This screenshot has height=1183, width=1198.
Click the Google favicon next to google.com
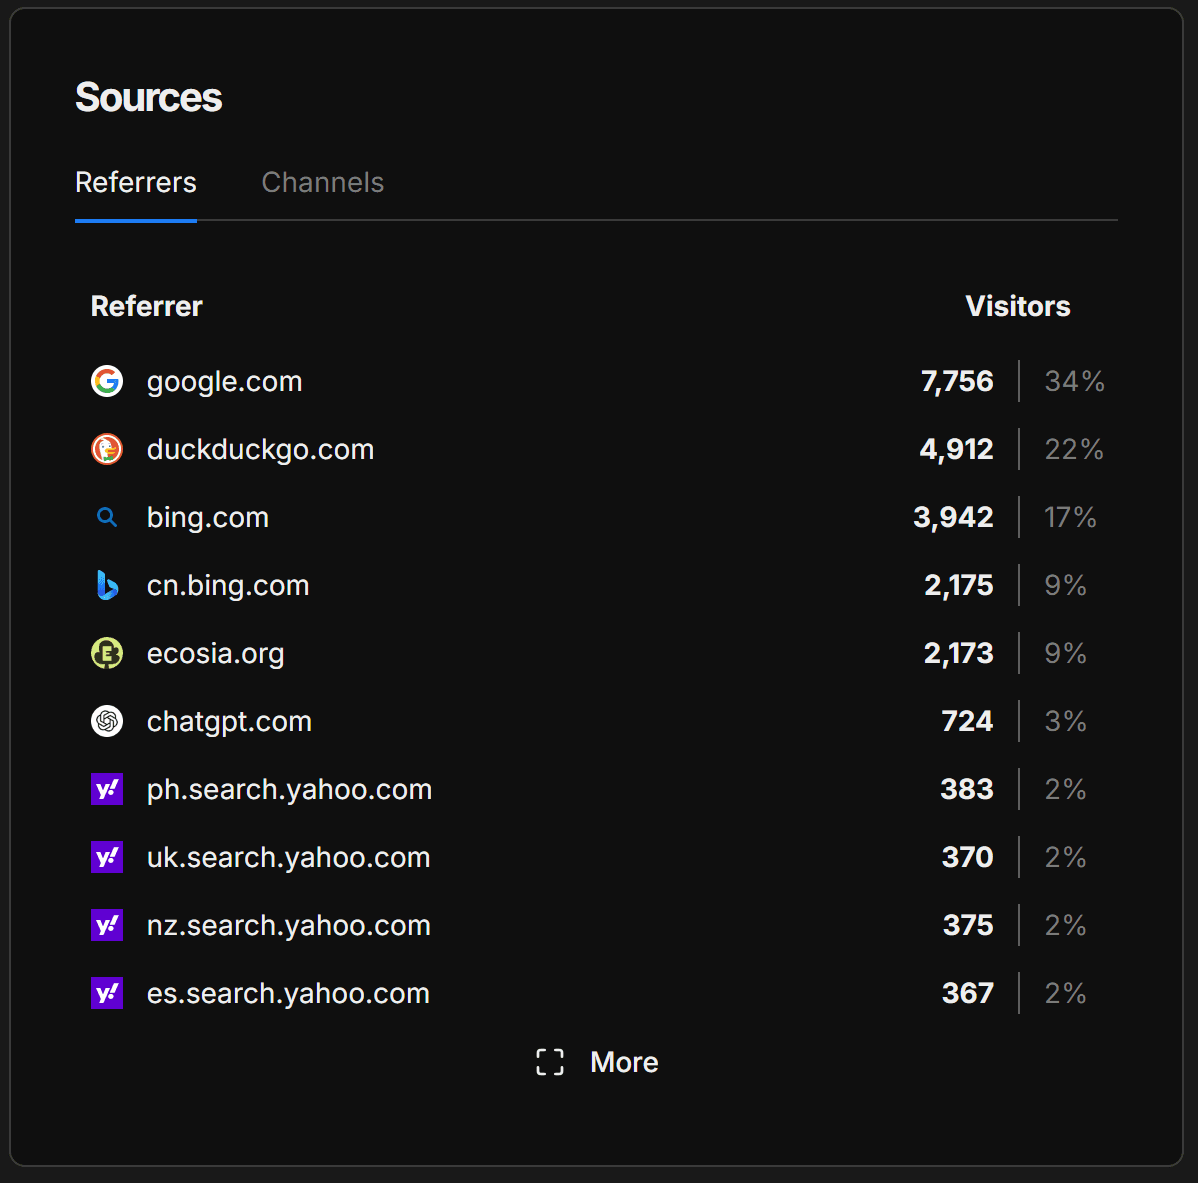click(107, 381)
